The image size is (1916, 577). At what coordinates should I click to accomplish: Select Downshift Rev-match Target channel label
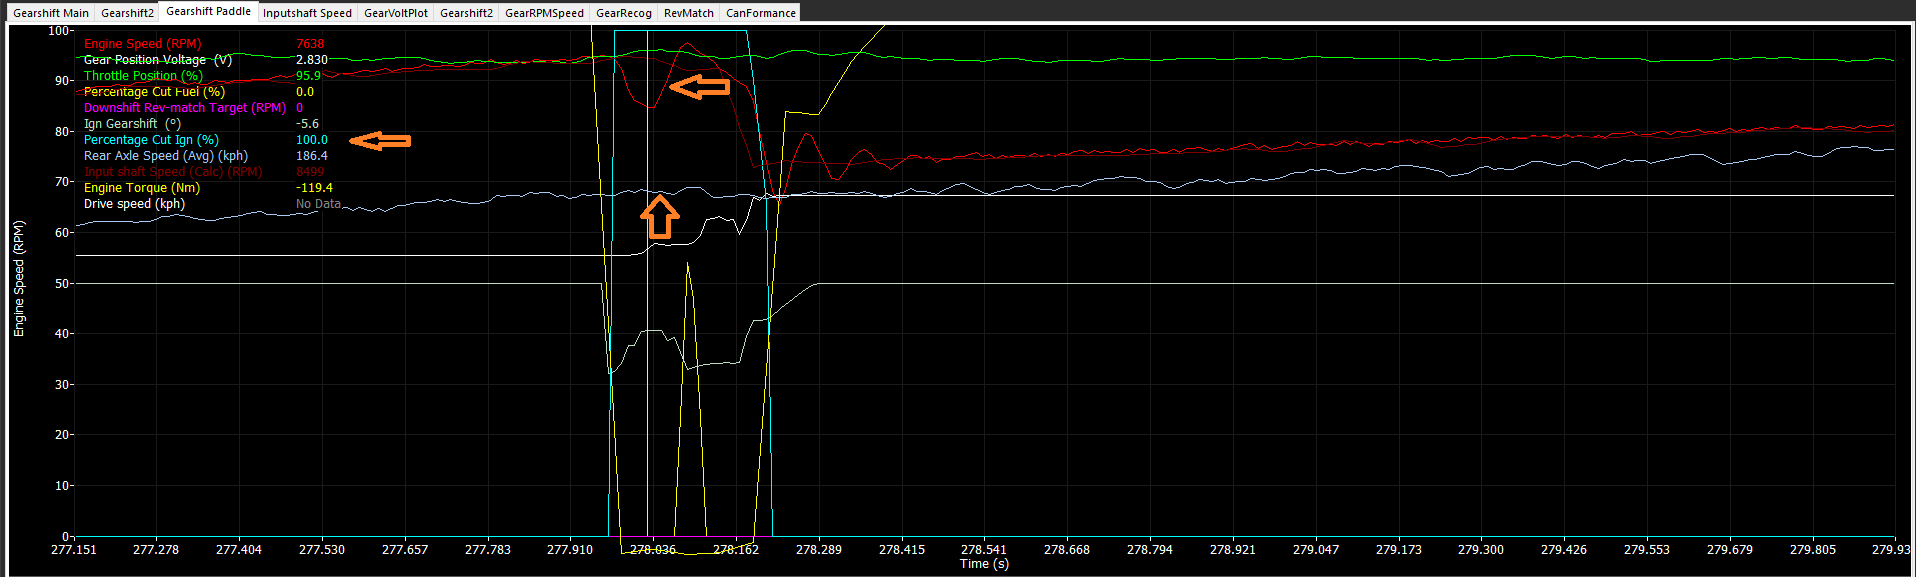tap(184, 108)
